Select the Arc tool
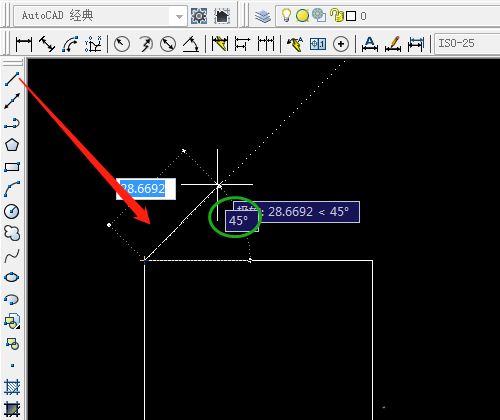 [x=12, y=189]
